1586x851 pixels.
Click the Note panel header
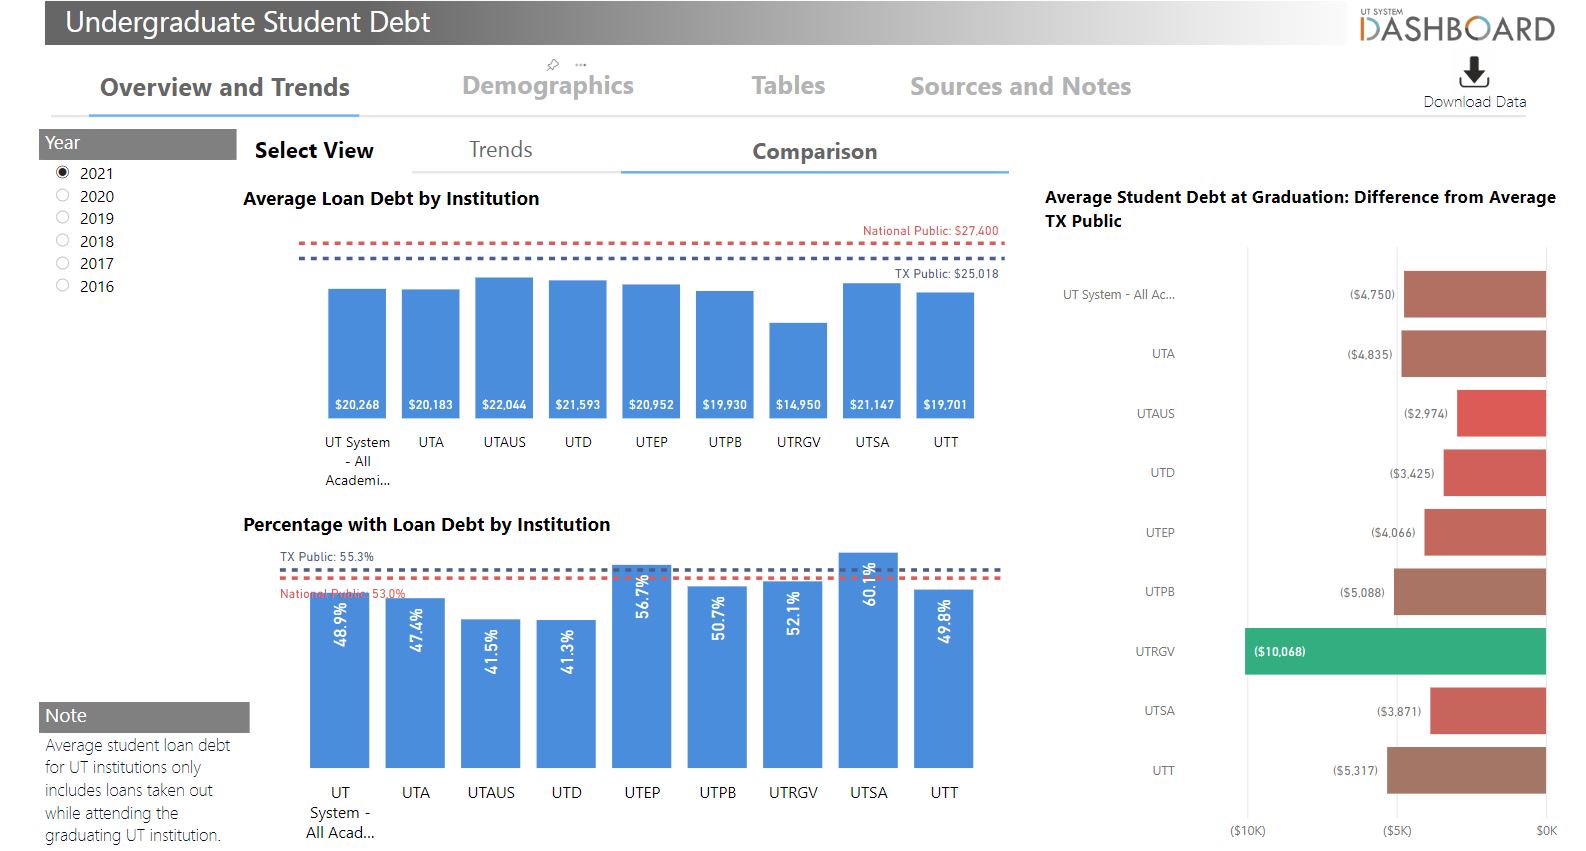click(x=144, y=717)
